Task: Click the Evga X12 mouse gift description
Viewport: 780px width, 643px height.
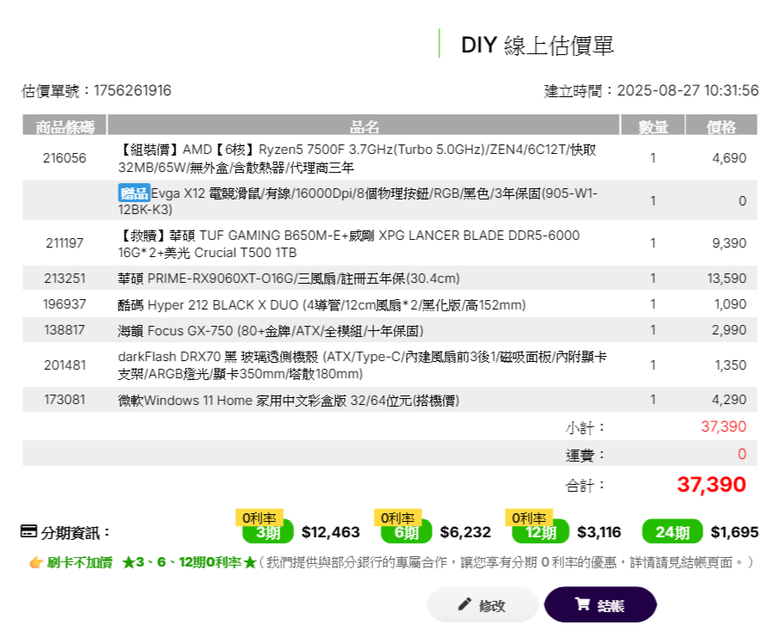Action: click(358, 201)
